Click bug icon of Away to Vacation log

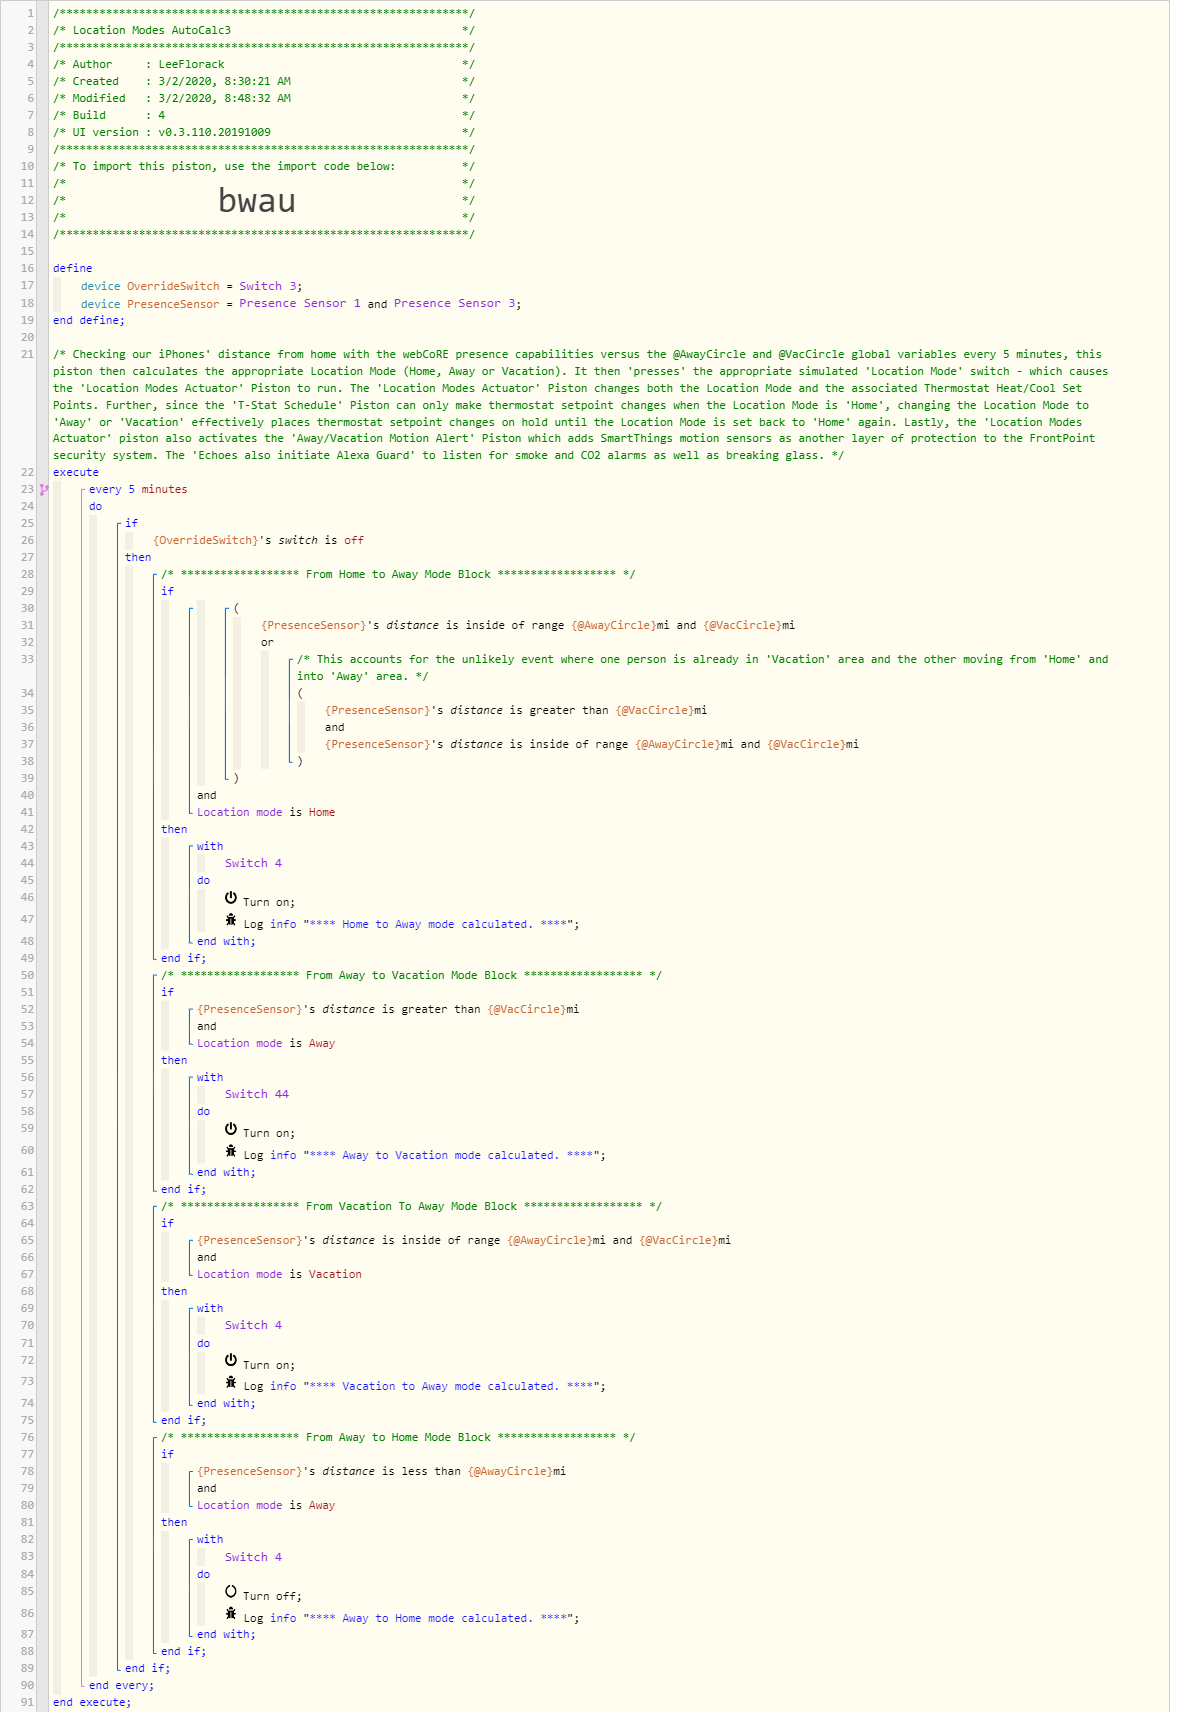point(231,1151)
